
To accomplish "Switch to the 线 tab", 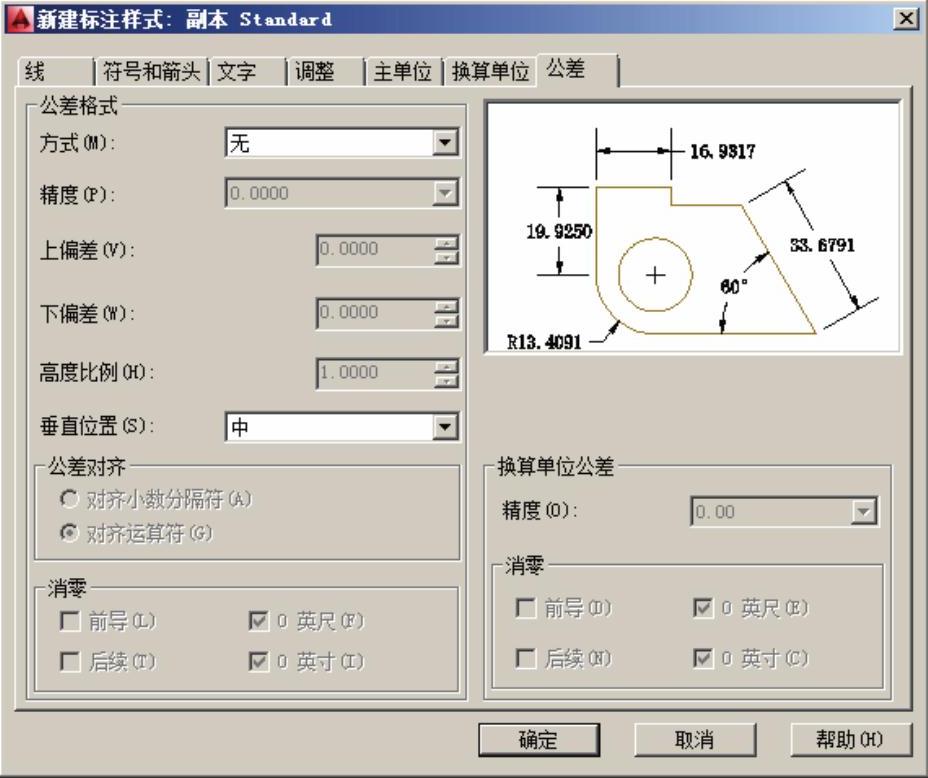I will [52, 71].
